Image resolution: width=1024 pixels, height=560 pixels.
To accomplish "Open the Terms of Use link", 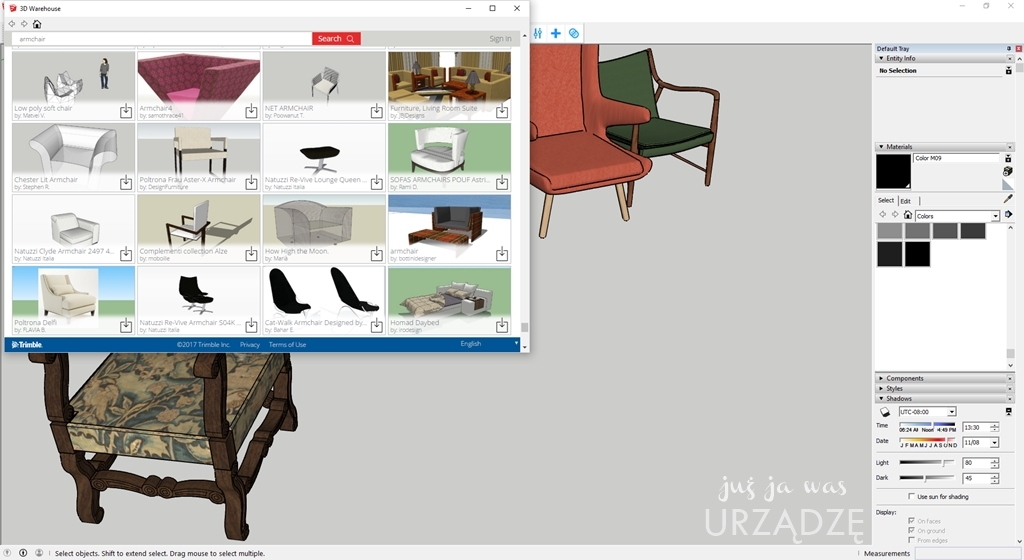I will [287, 345].
